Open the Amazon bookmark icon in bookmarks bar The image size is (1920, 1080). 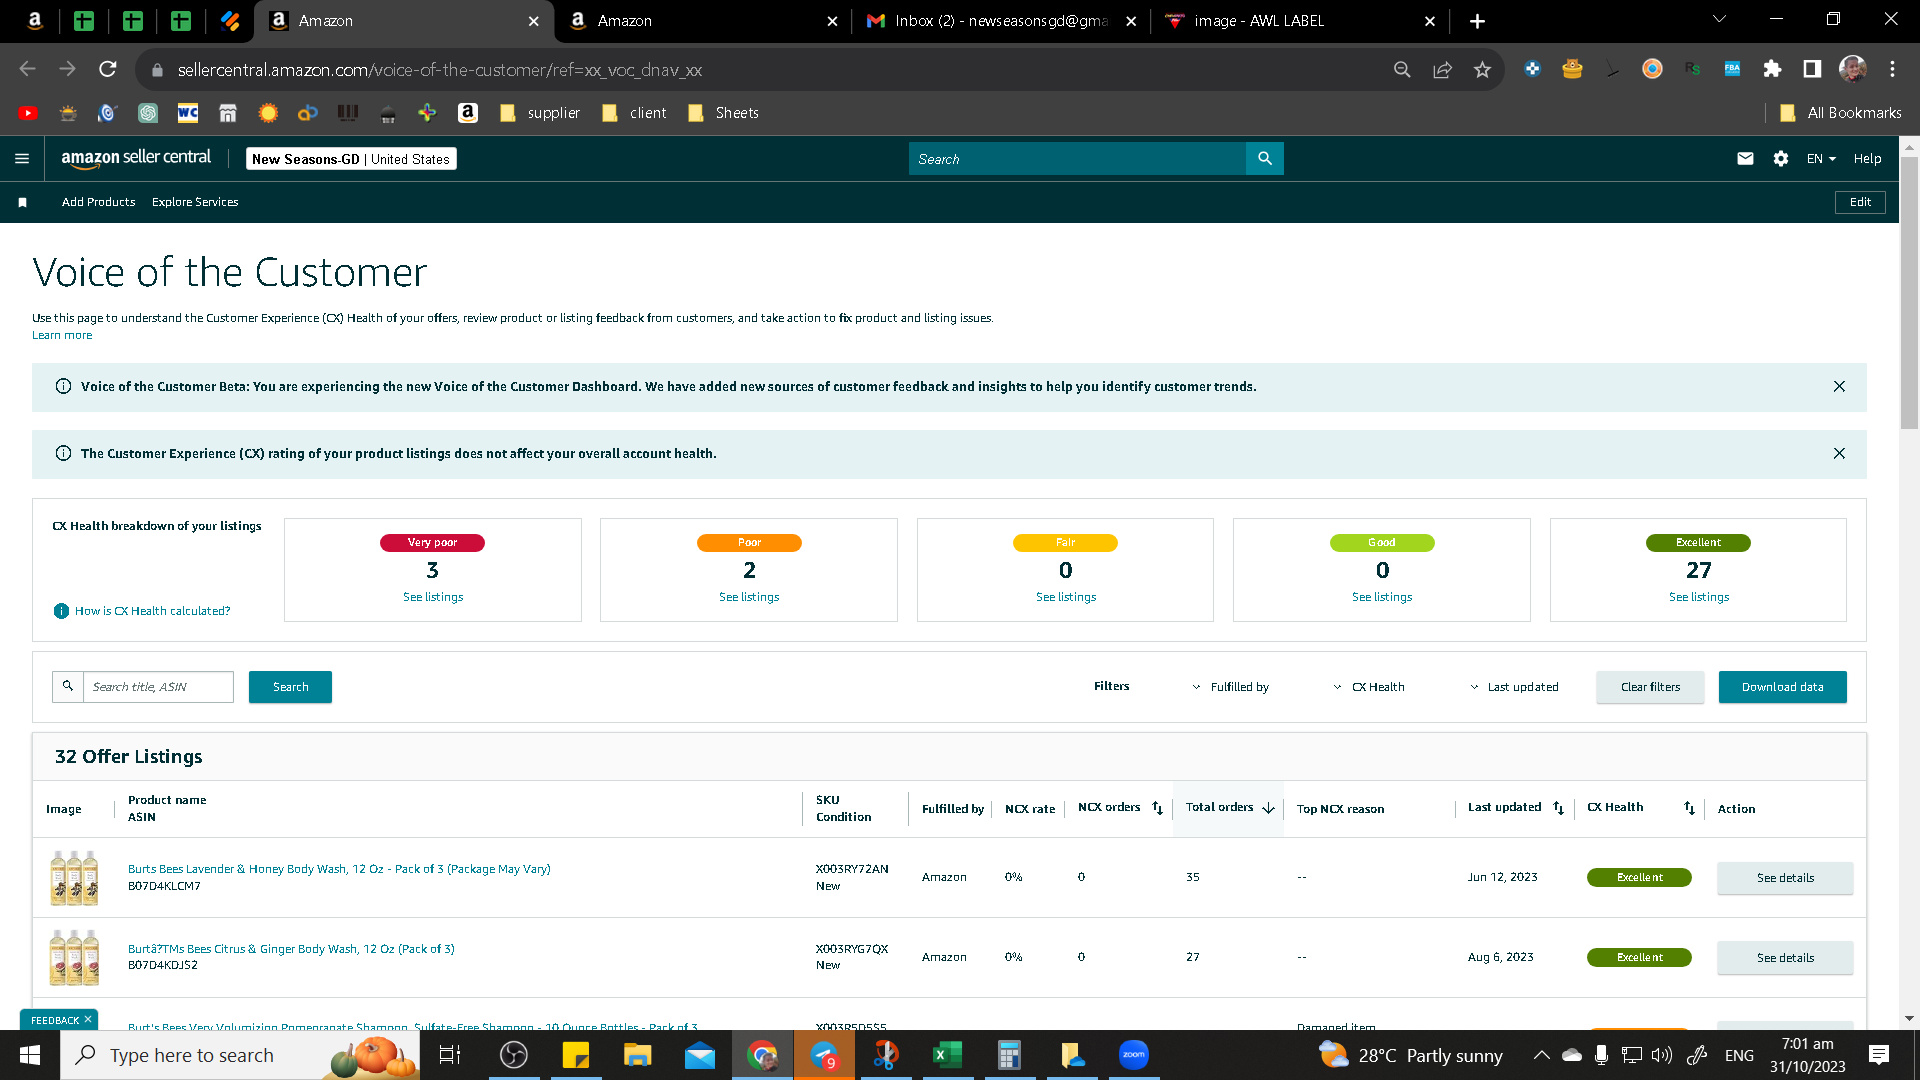(467, 113)
